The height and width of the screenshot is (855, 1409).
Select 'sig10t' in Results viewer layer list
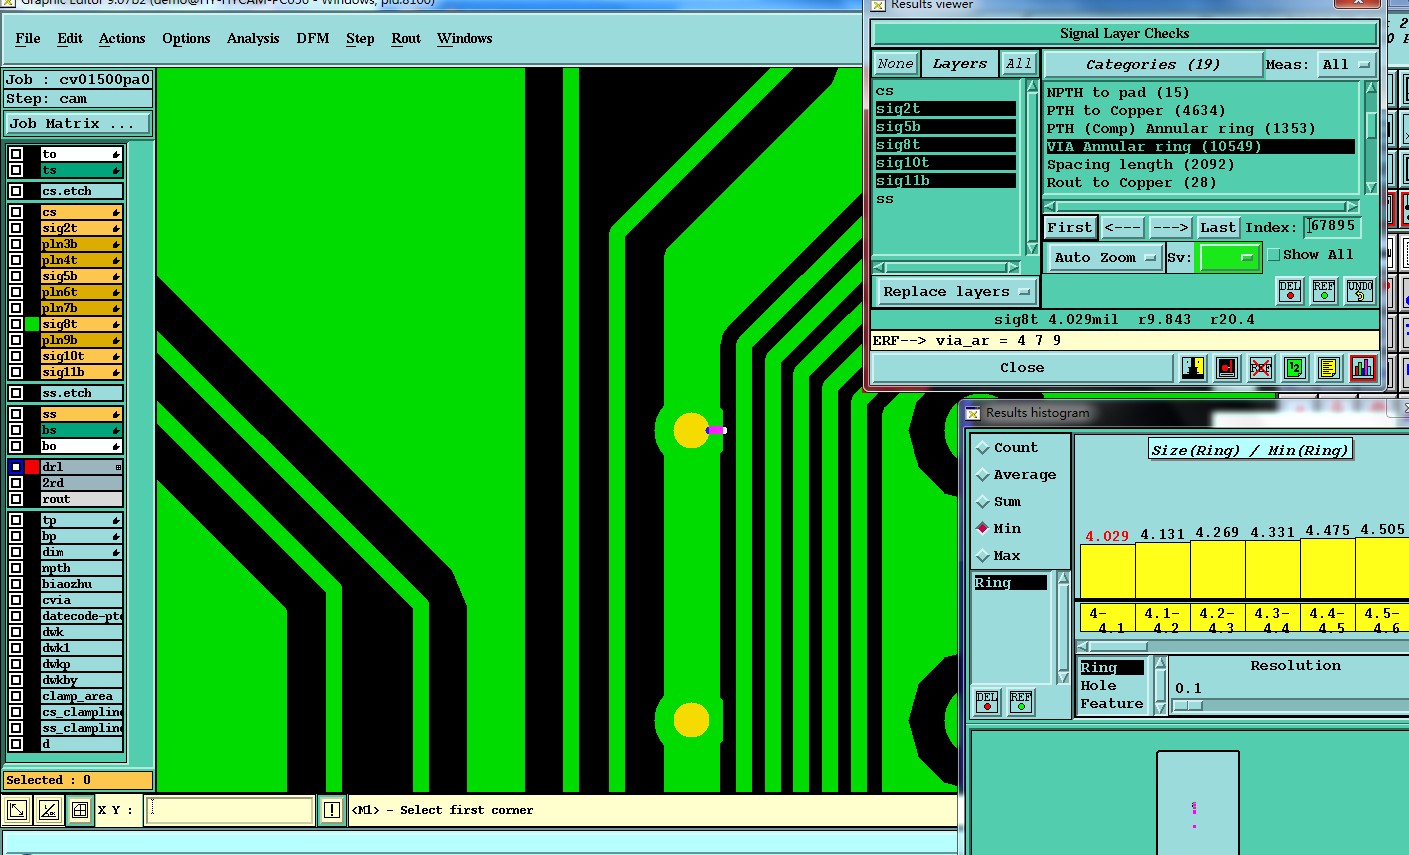[x=946, y=163]
